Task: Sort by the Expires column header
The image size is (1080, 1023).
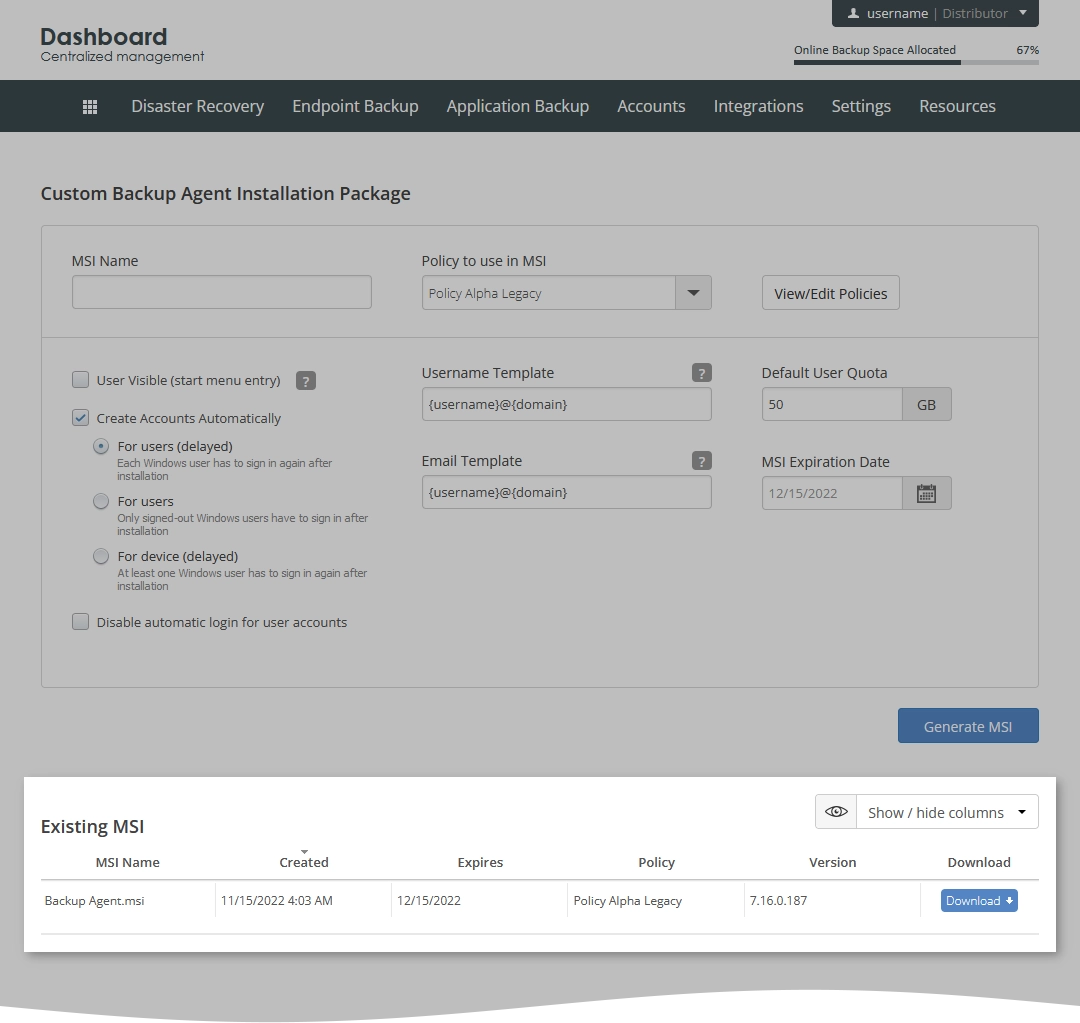Action: tap(480, 862)
